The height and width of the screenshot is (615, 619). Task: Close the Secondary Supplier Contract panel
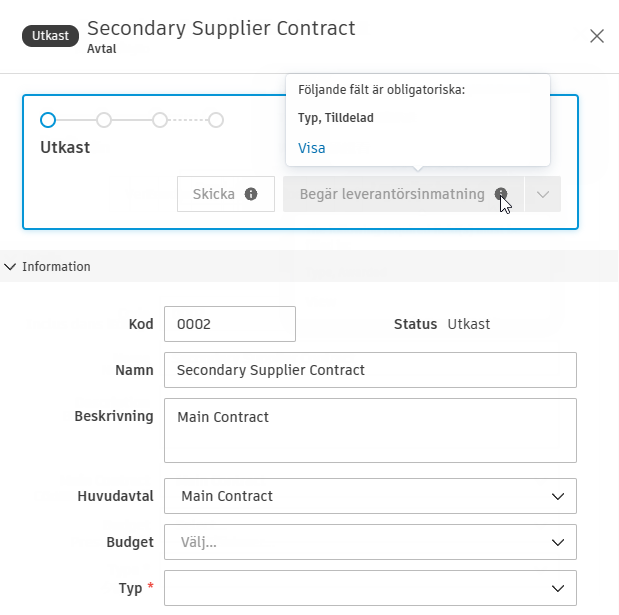(597, 36)
